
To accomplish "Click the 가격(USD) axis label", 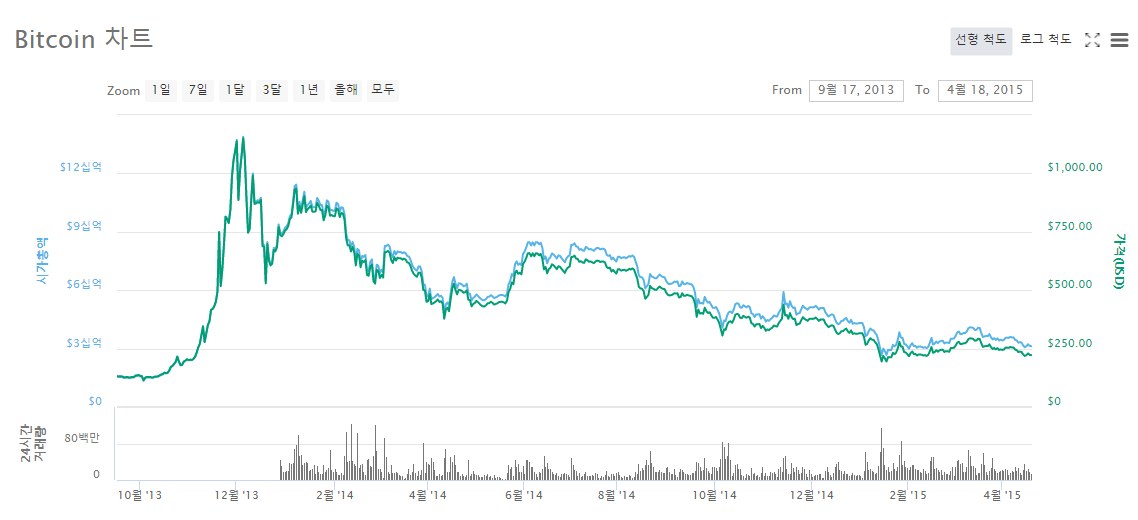I will click(1118, 261).
